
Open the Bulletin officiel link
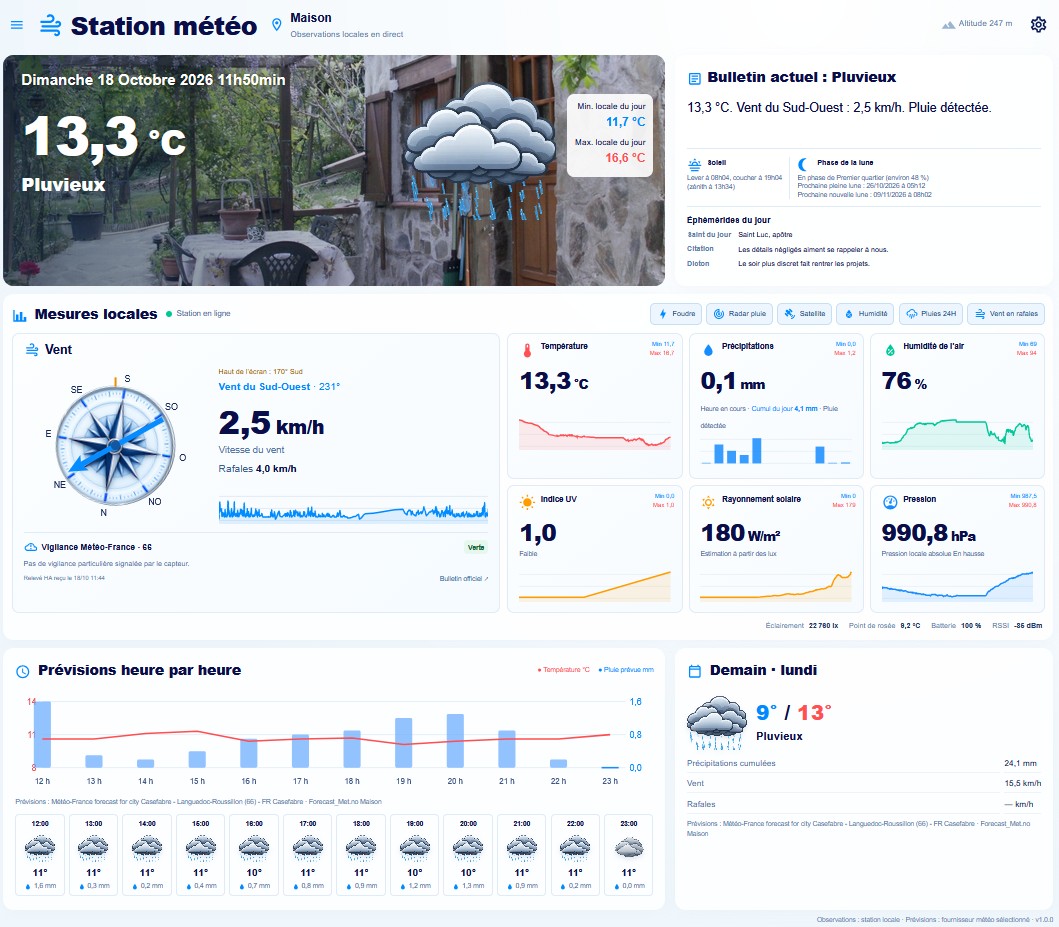pyautogui.click(x=463, y=579)
